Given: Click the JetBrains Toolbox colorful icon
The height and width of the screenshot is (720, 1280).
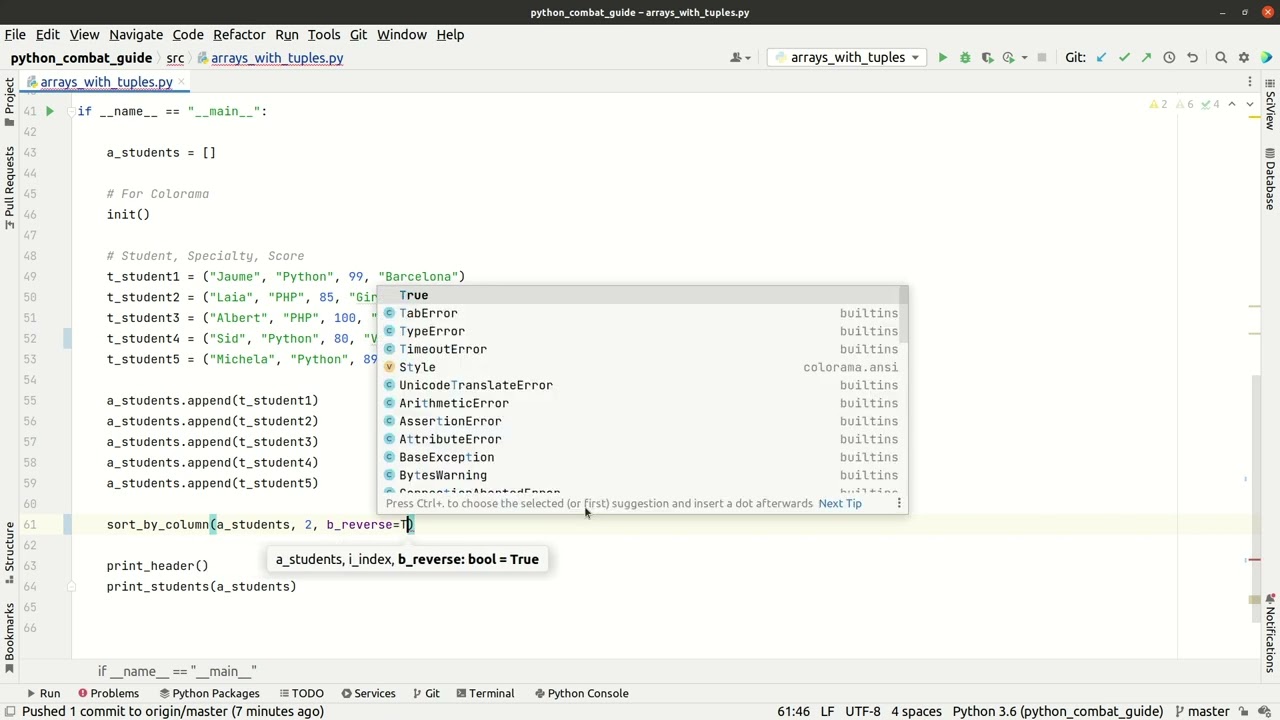Looking at the screenshot, I should (1266, 58).
